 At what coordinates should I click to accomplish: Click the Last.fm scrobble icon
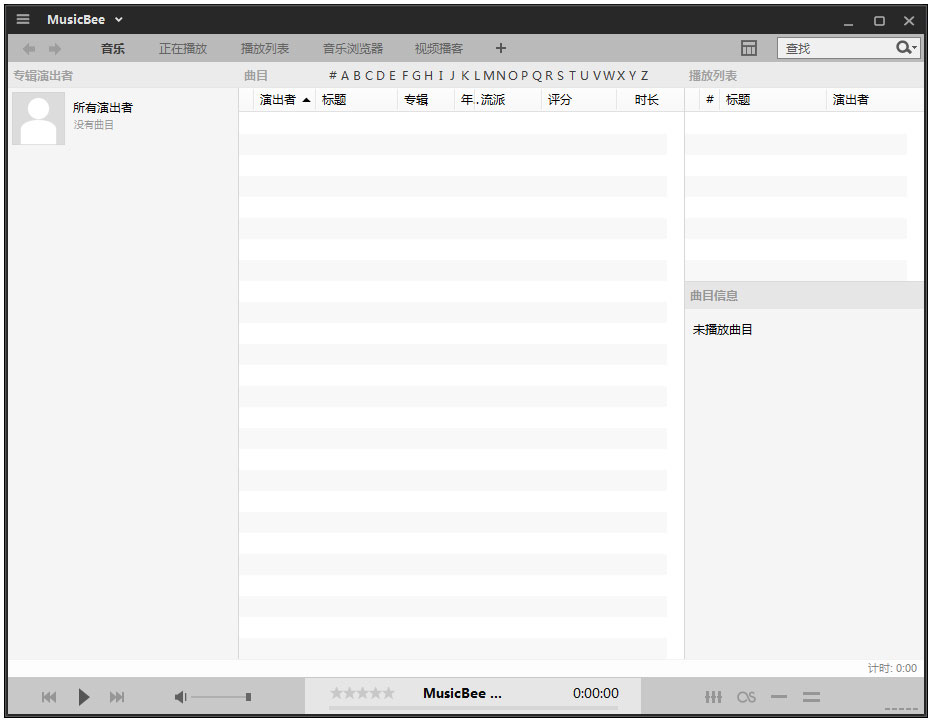746,697
